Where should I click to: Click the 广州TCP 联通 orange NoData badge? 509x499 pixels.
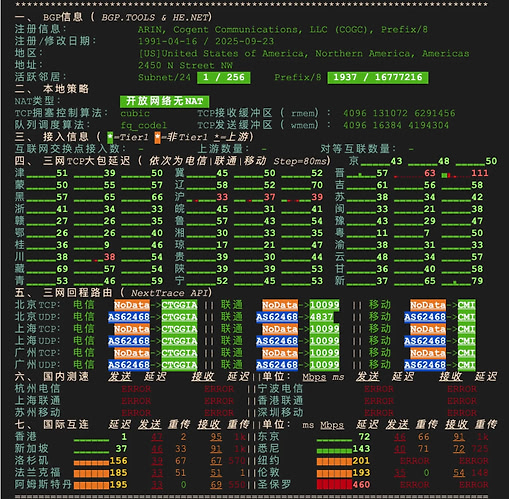pos(280,353)
